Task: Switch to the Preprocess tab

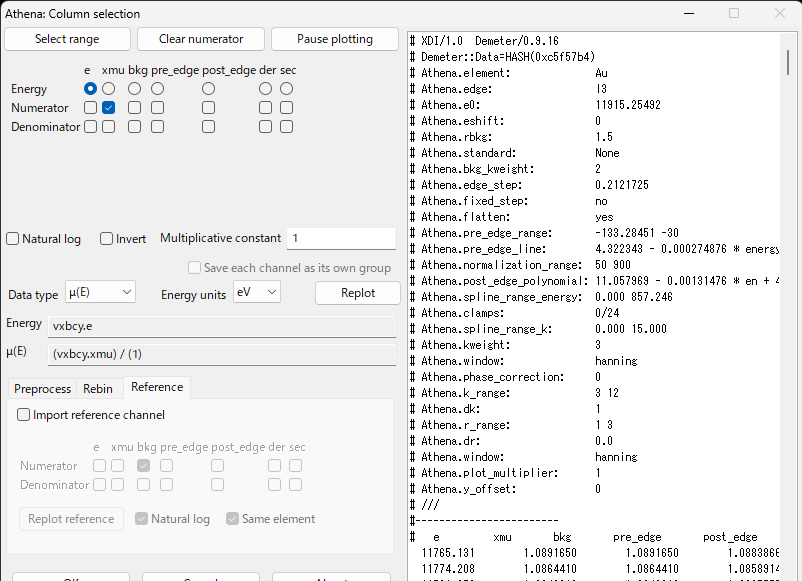Action: [x=42, y=389]
